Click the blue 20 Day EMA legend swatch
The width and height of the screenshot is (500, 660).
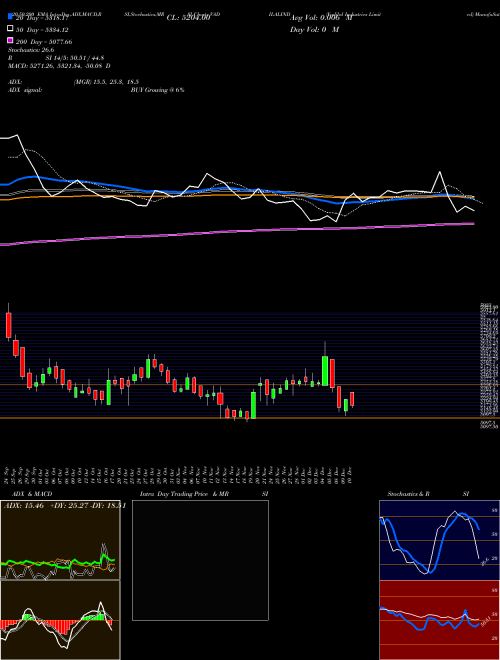coord(10,17)
